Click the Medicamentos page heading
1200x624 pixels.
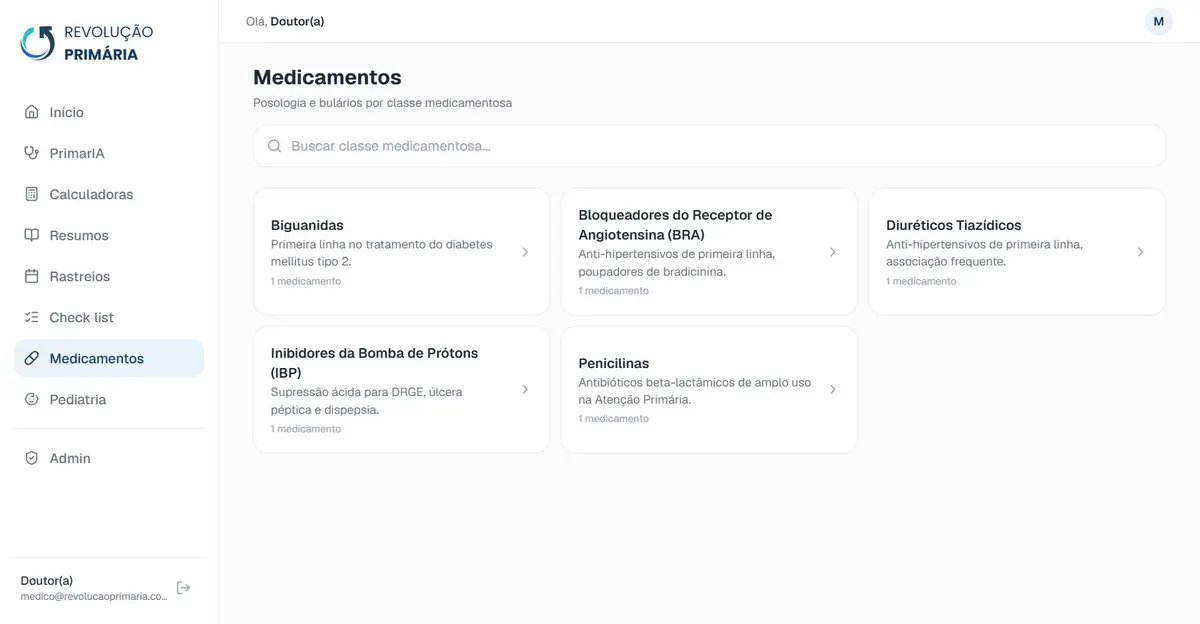327,77
